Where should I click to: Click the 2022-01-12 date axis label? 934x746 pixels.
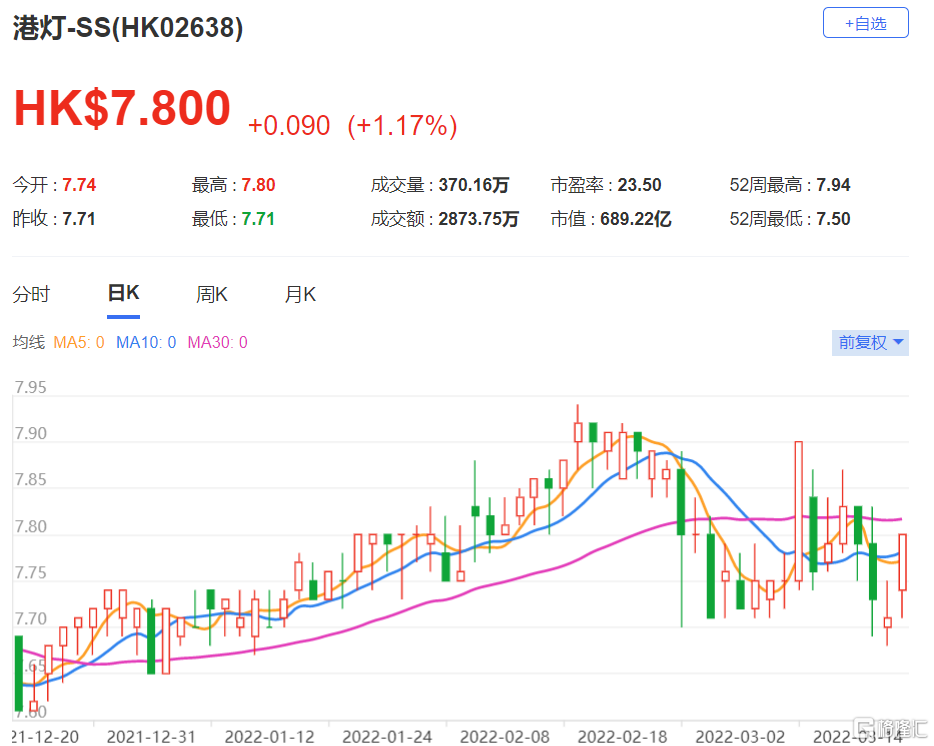pos(269,736)
